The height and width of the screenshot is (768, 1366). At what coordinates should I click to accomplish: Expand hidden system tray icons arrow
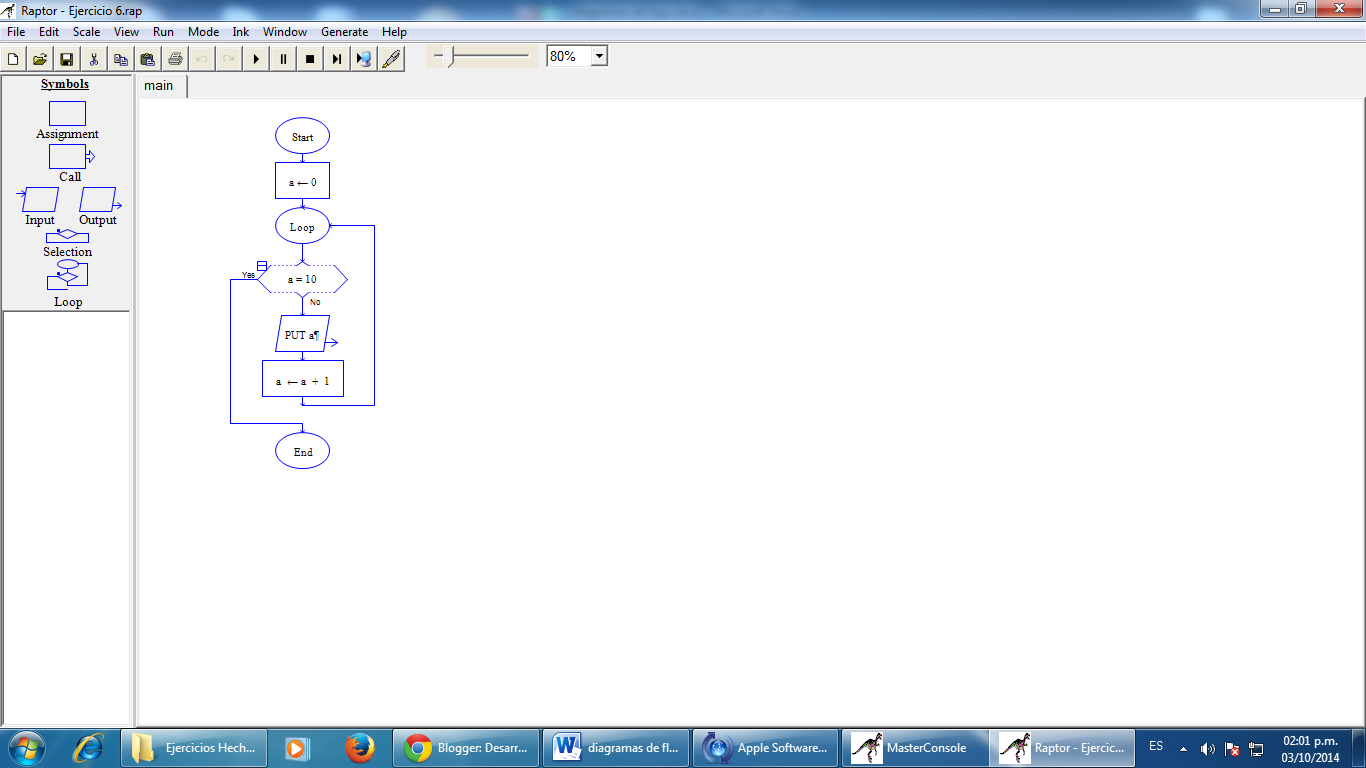[x=1183, y=747]
